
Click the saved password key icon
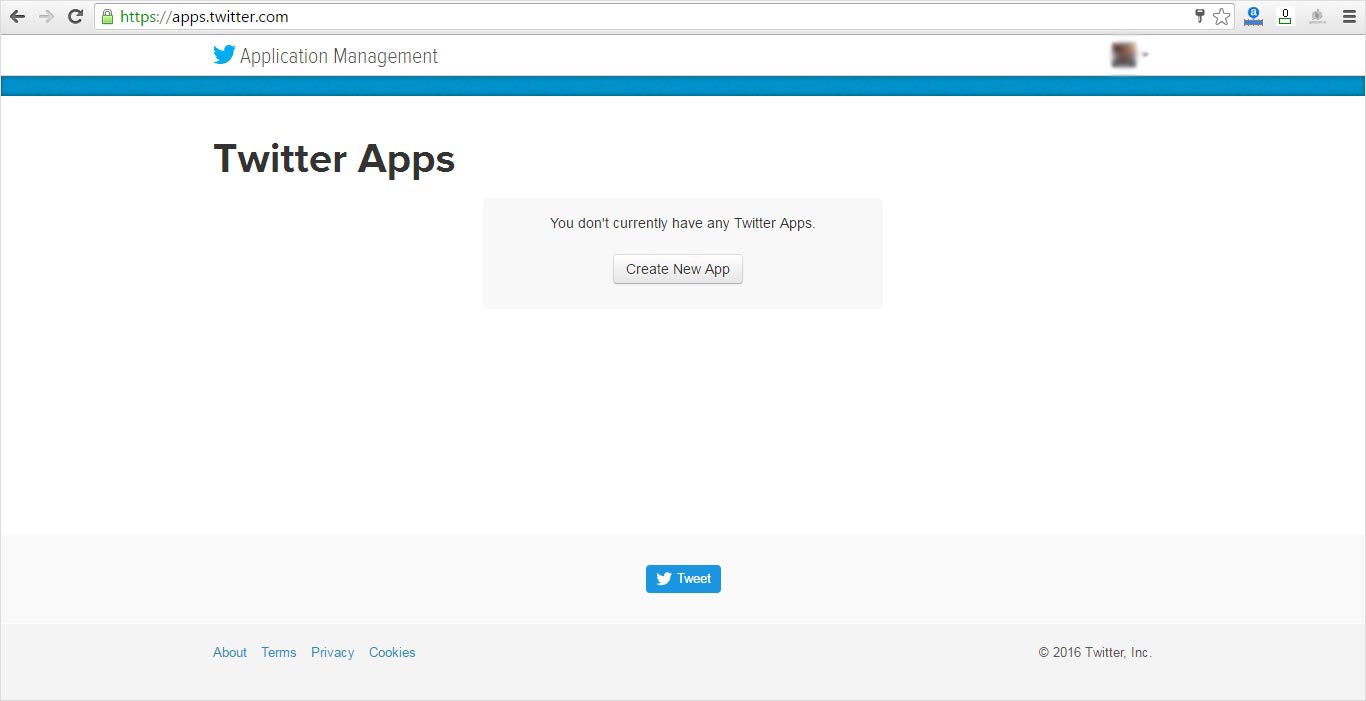pos(1200,16)
